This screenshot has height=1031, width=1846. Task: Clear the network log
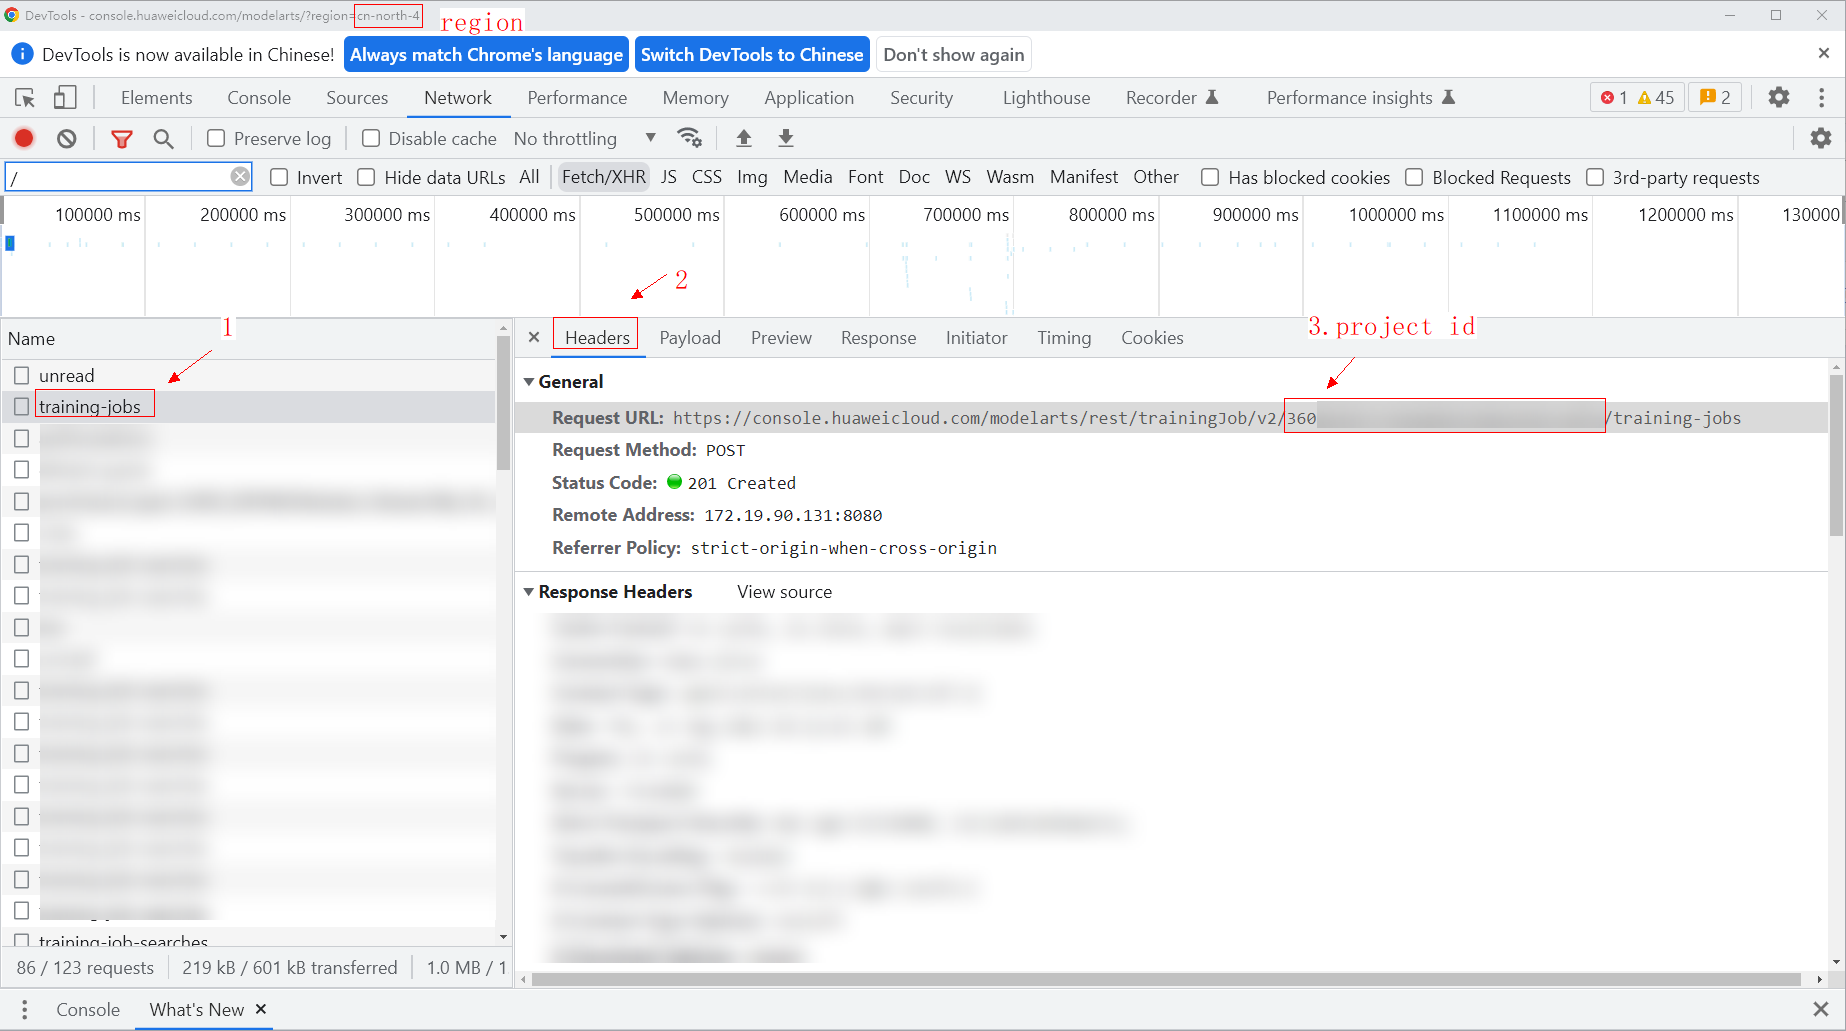point(67,138)
